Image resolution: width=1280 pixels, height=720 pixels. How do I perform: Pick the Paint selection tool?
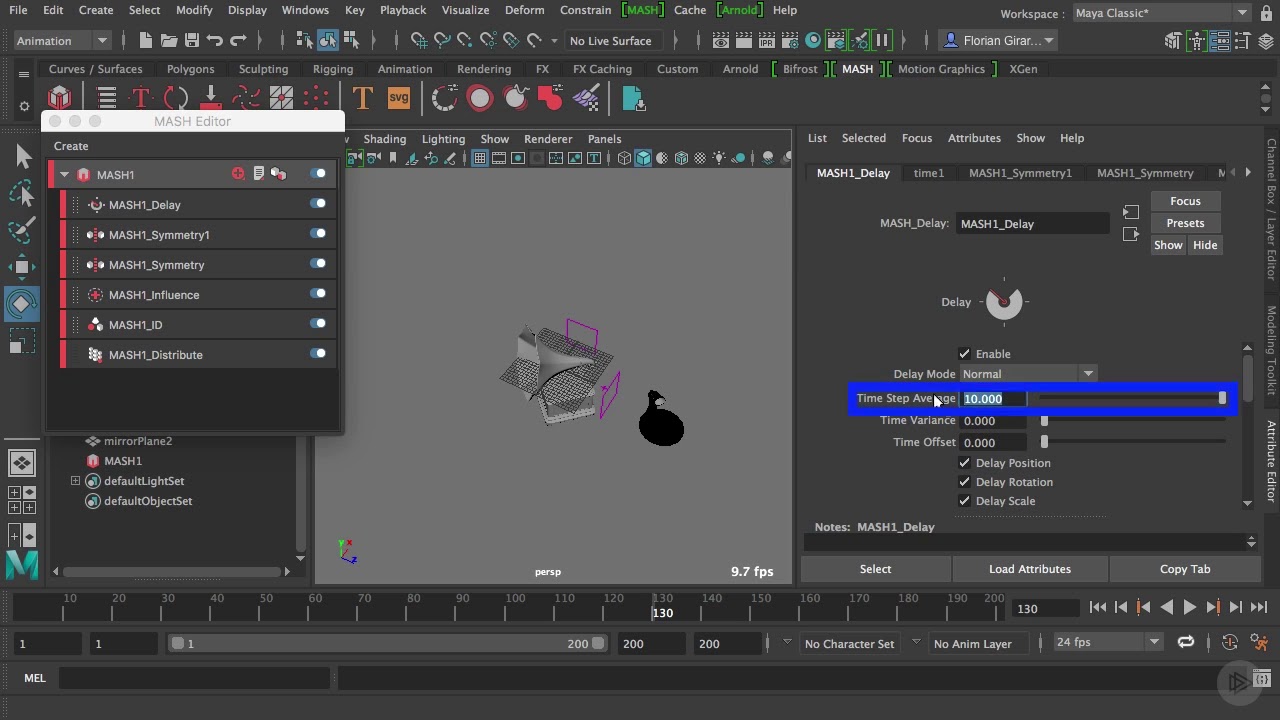pos(22,230)
